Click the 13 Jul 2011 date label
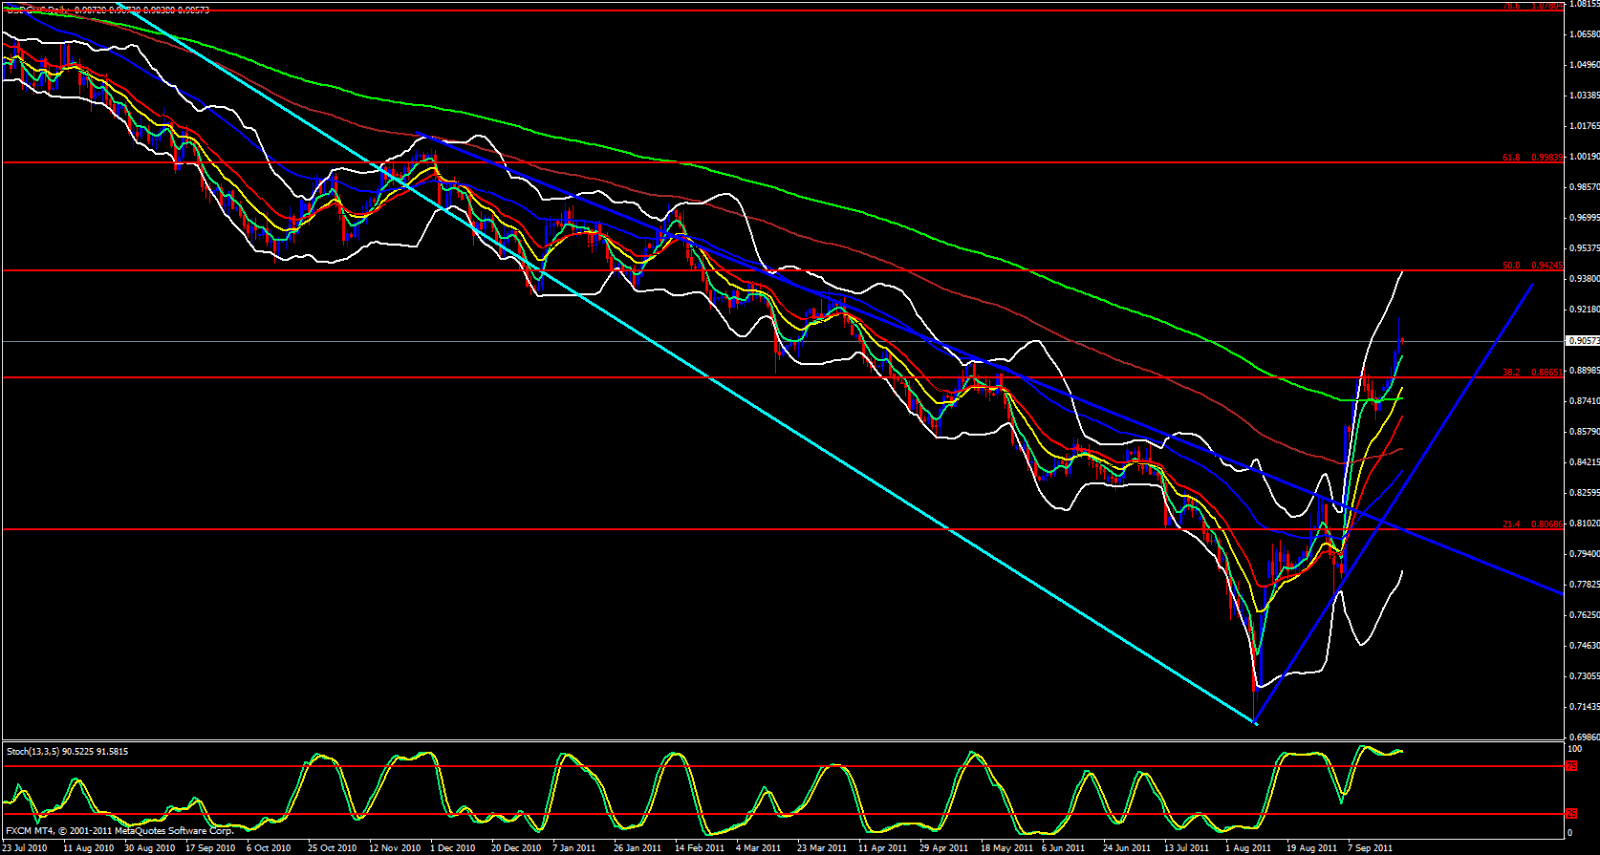The height and width of the screenshot is (855, 1600). [x=1187, y=848]
